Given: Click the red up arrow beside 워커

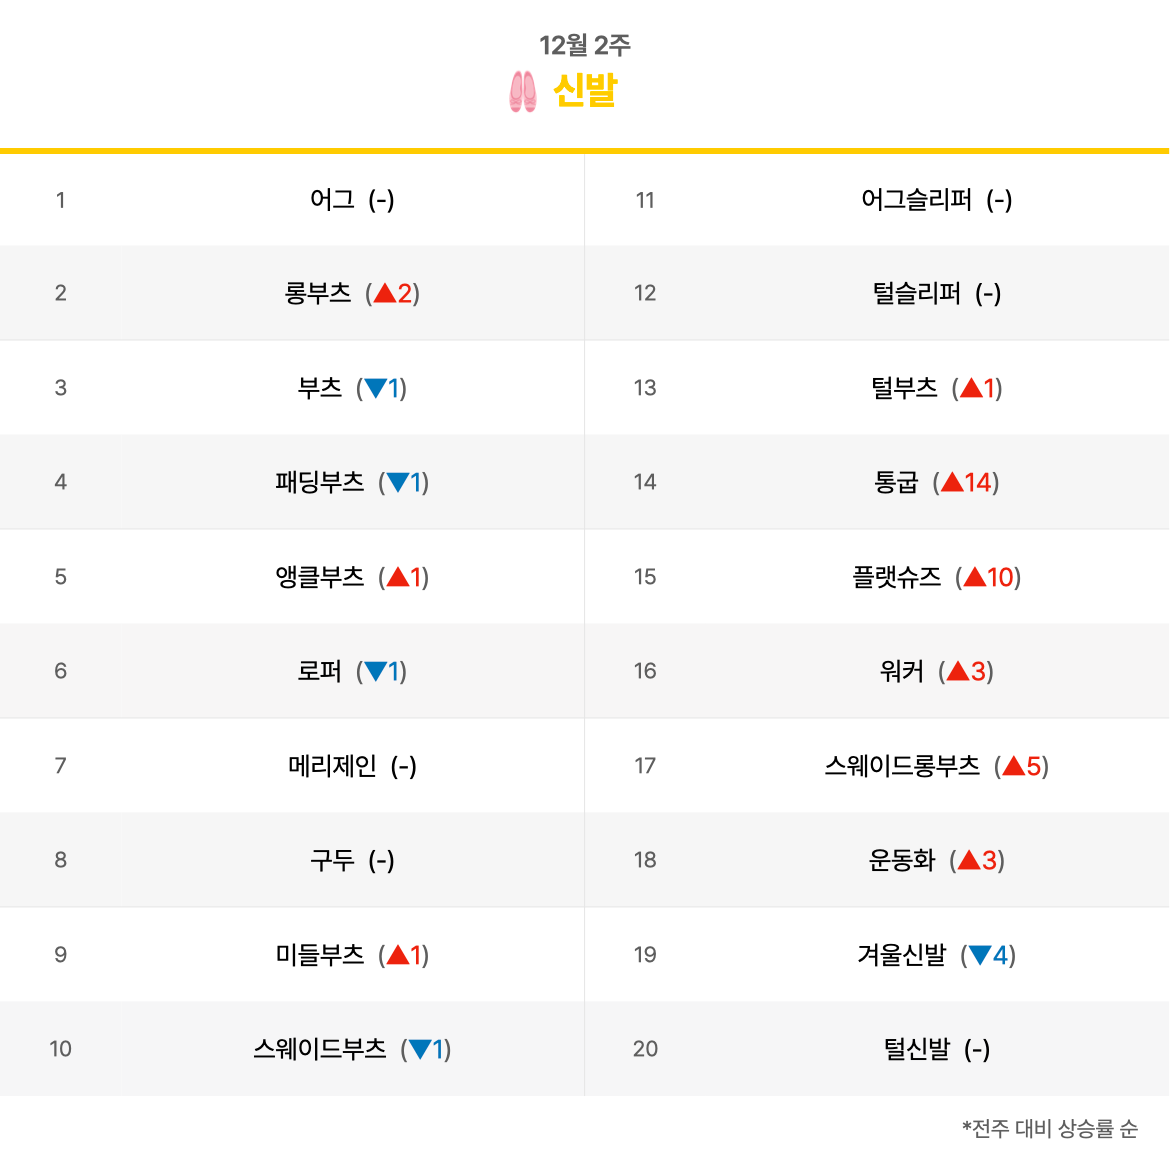Looking at the screenshot, I should pos(957,672).
